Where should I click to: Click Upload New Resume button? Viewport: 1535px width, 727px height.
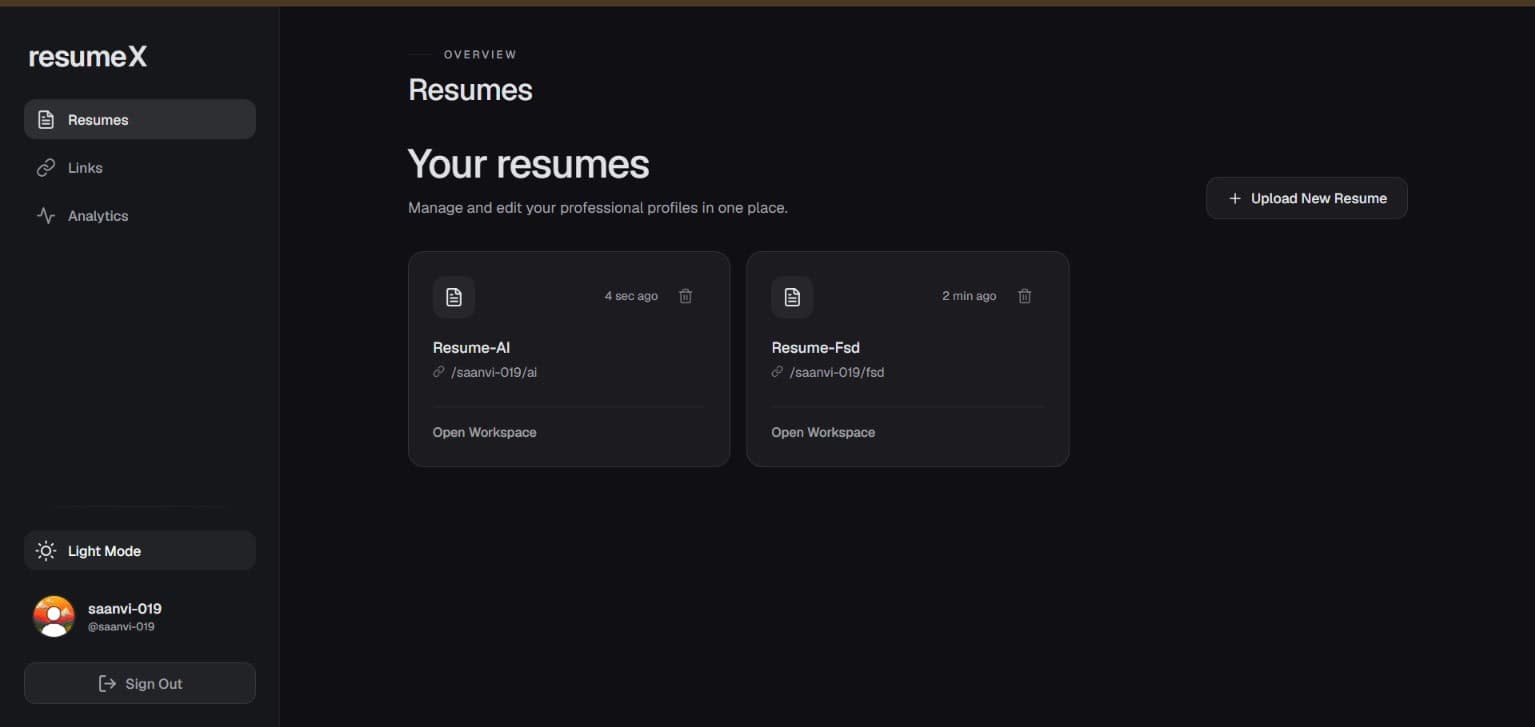[x=1307, y=198]
